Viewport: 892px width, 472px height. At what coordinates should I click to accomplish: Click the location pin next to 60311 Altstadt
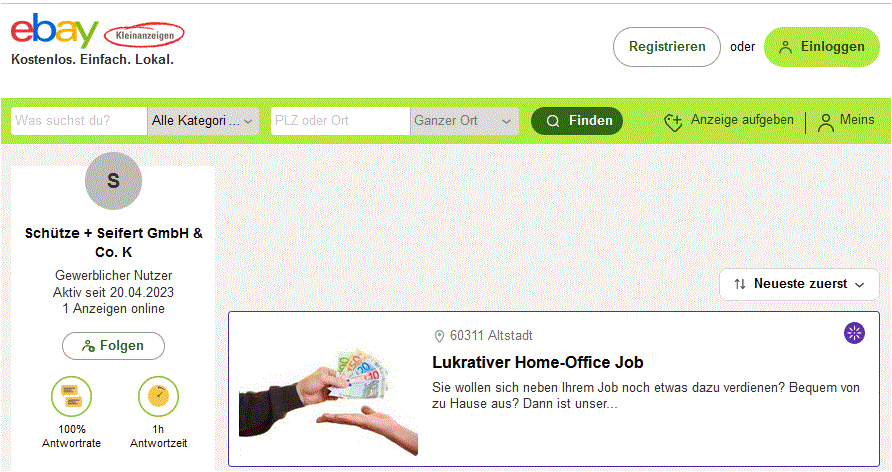(439, 336)
